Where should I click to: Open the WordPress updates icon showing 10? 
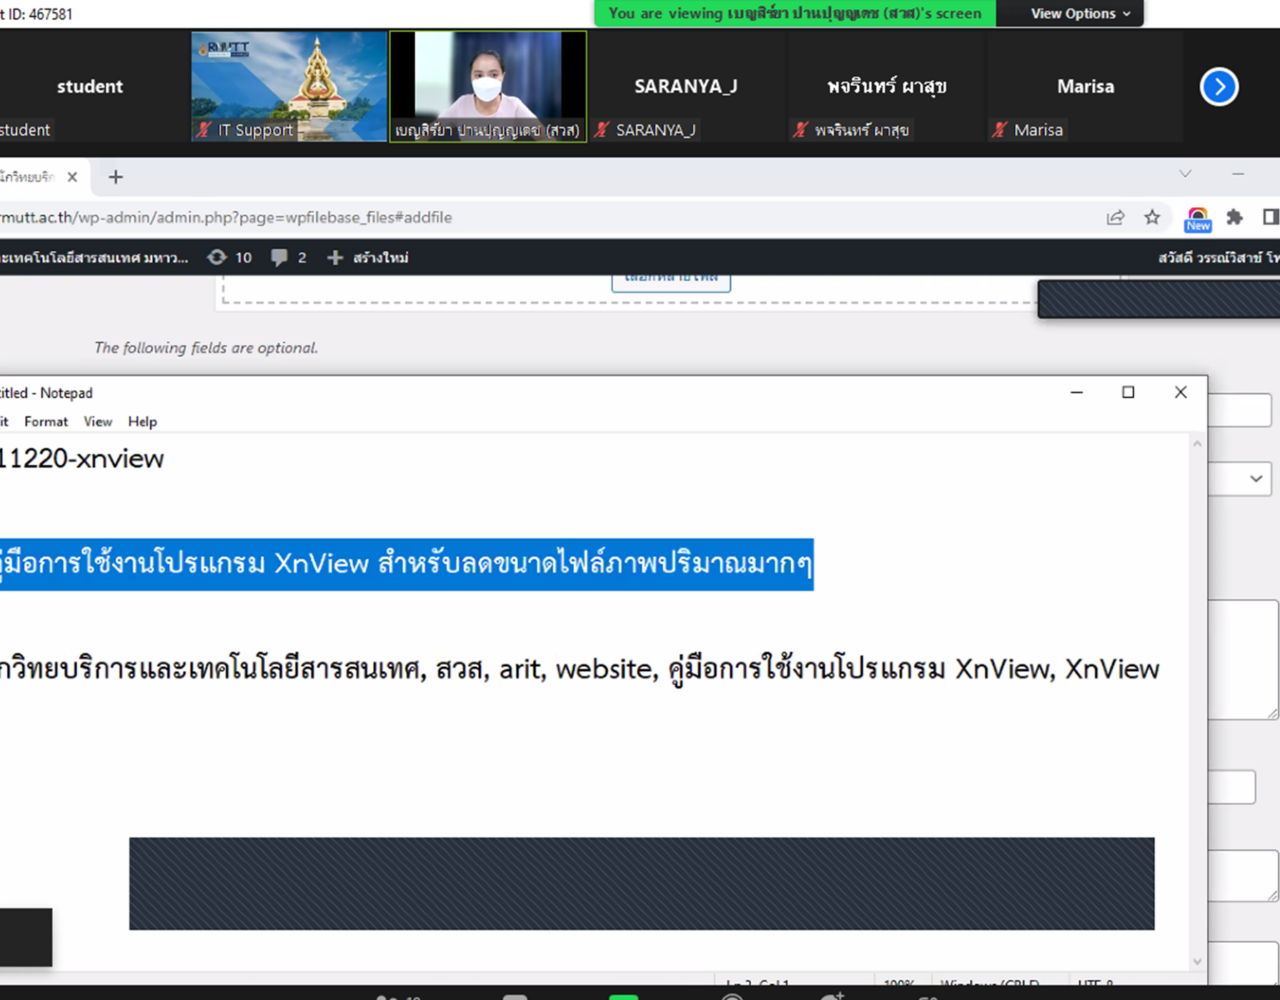[229, 258]
